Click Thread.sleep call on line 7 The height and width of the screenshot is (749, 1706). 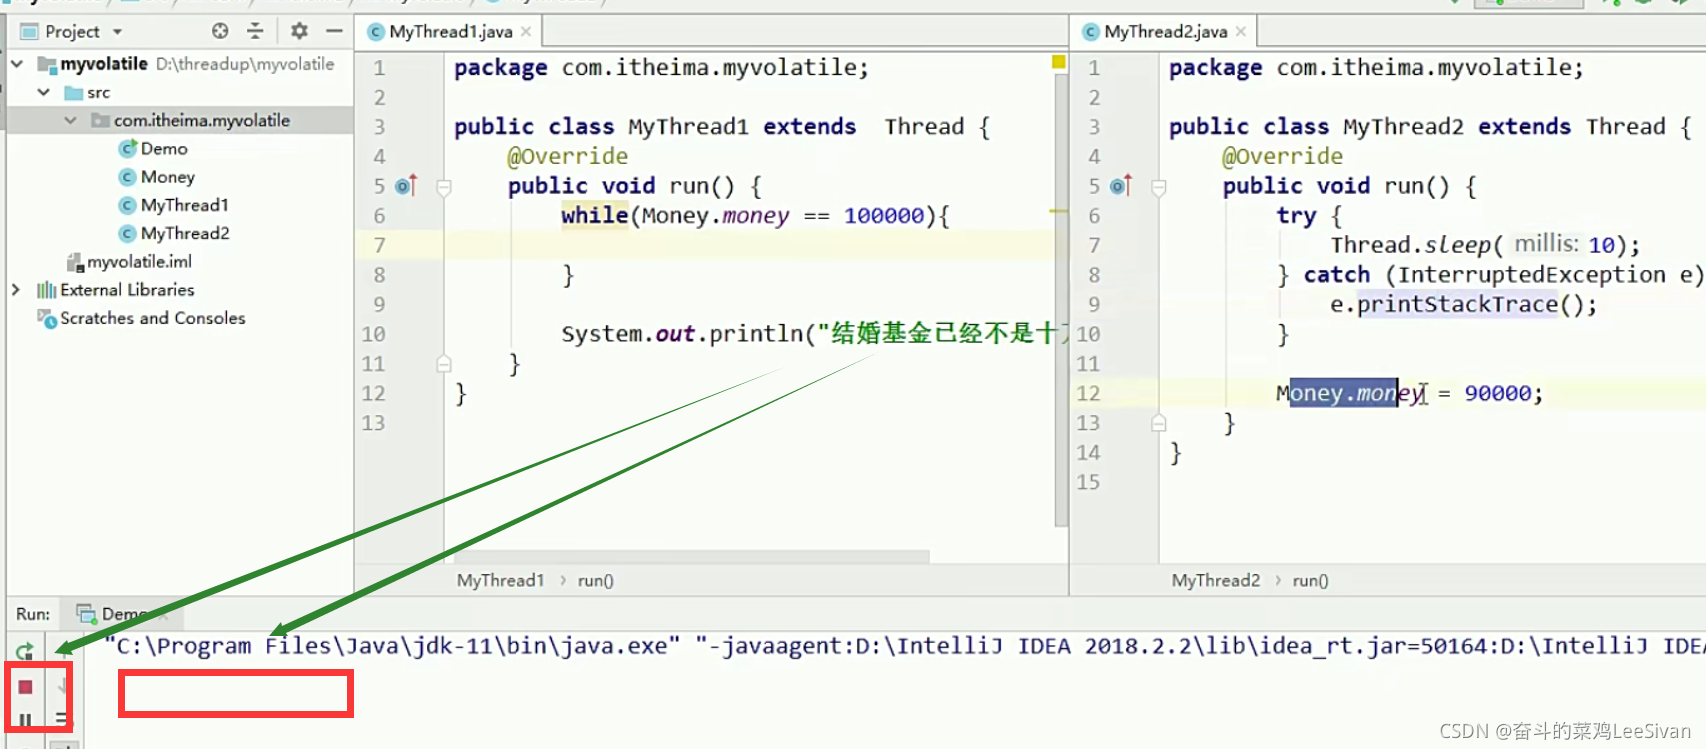tap(1485, 245)
